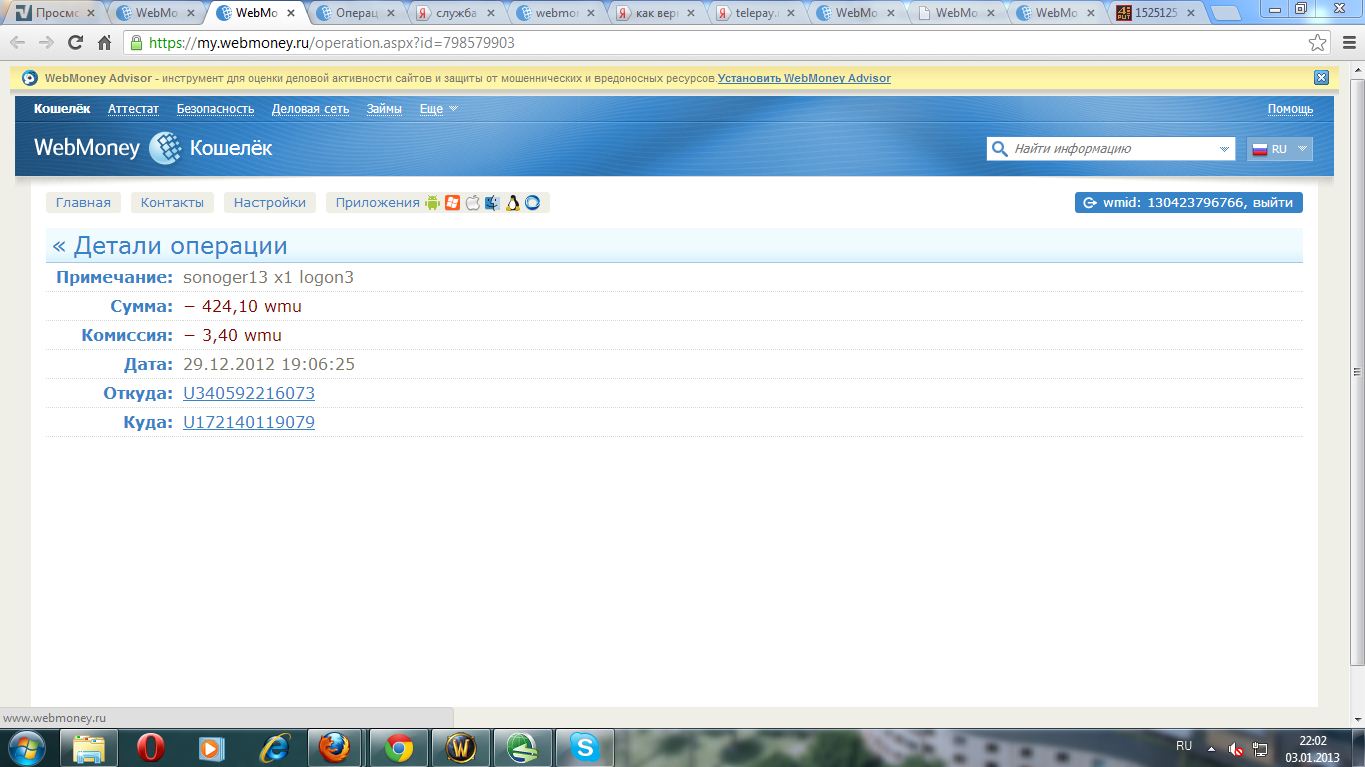Reload the page with the refresh icon
Viewport: 1365px width, 767px height.
75,43
